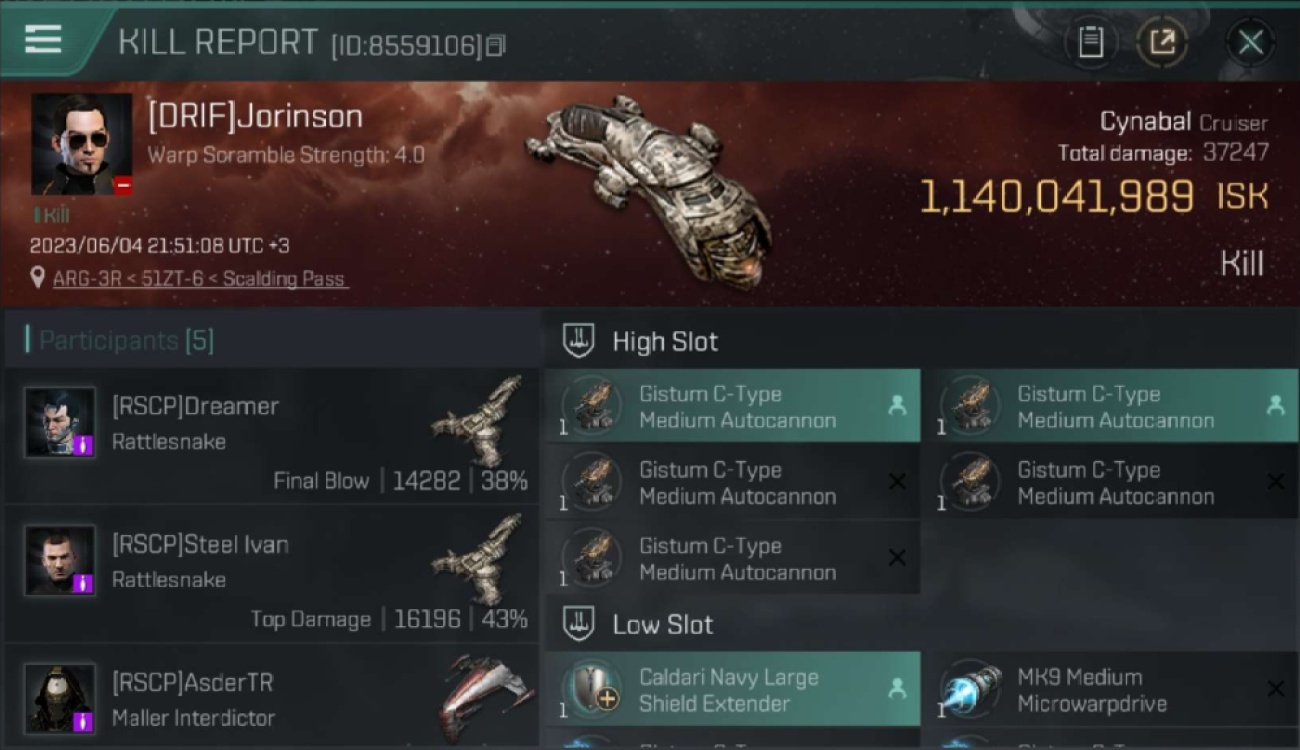Screen dimensions: 1300x750
Task: Open the ARG-3R location link
Action: click(x=200, y=279)
